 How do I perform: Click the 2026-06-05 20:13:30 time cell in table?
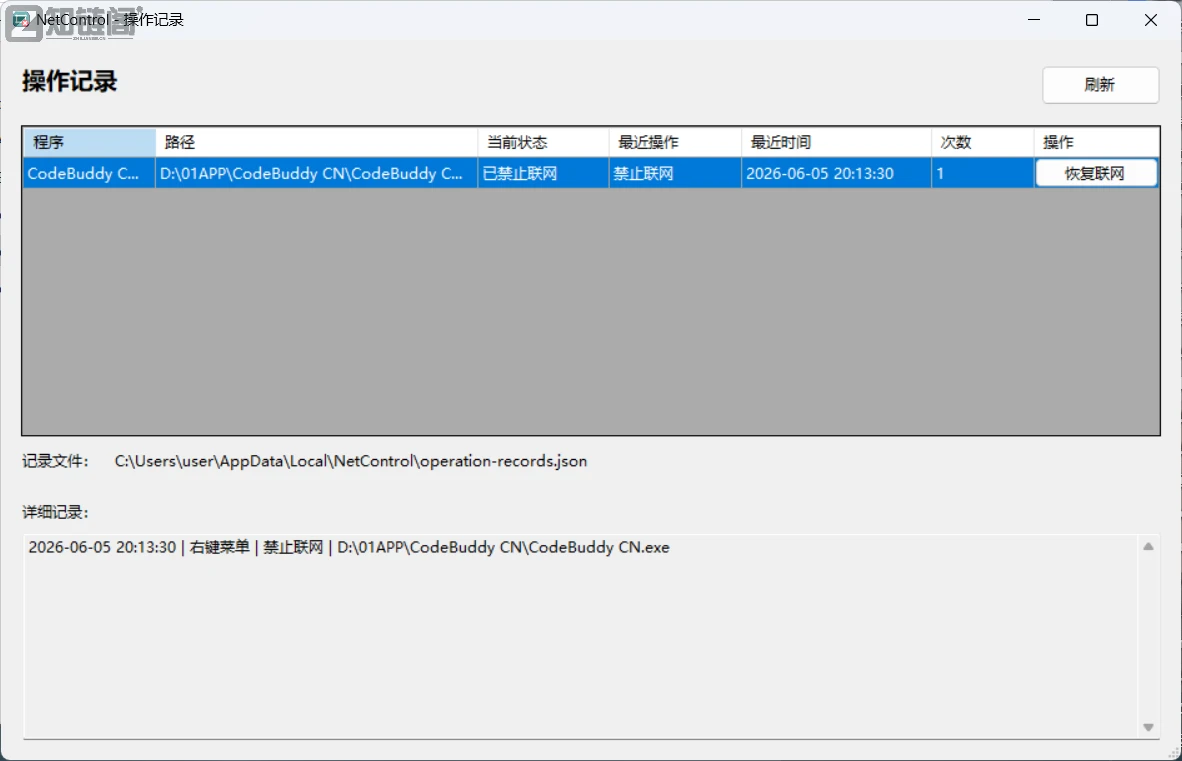[837, 173]
